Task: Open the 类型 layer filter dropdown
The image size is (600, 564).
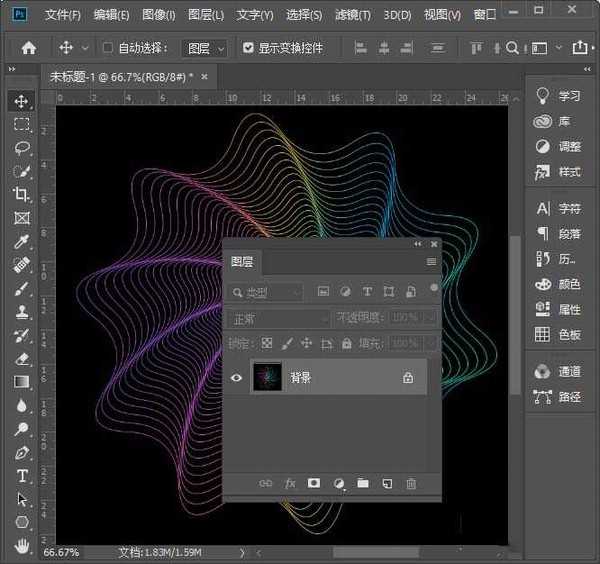Action: [265, 292]
